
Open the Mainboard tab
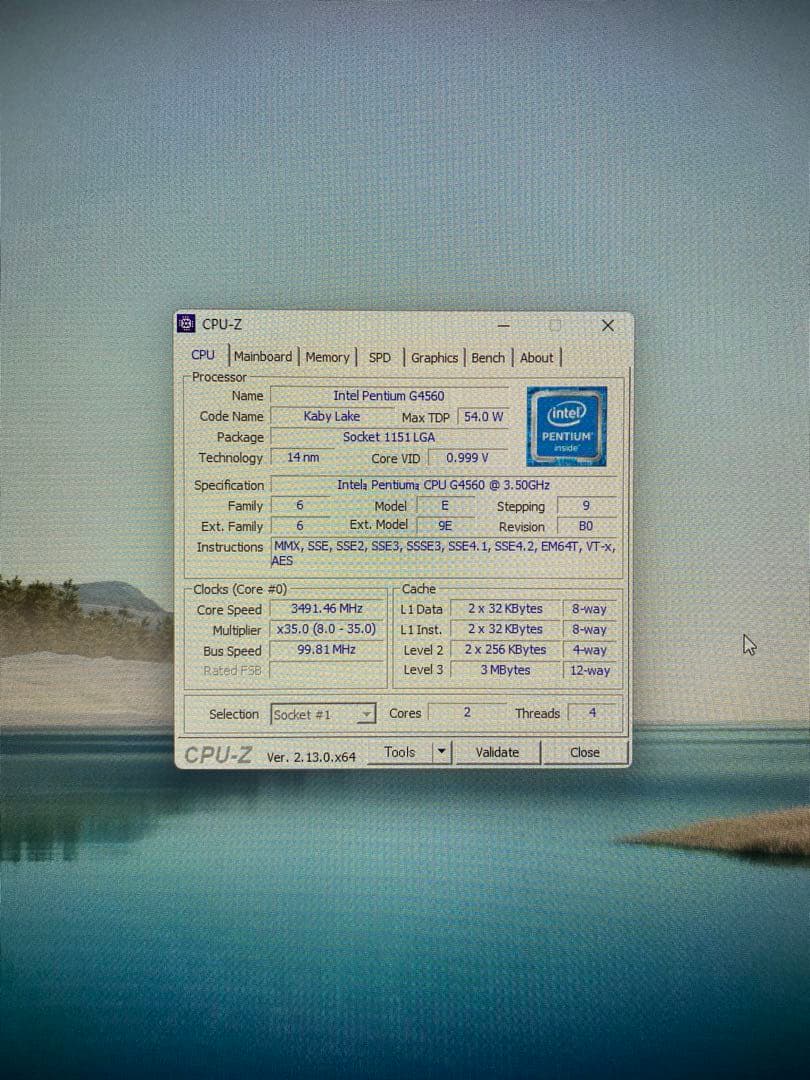pos(263,357)
